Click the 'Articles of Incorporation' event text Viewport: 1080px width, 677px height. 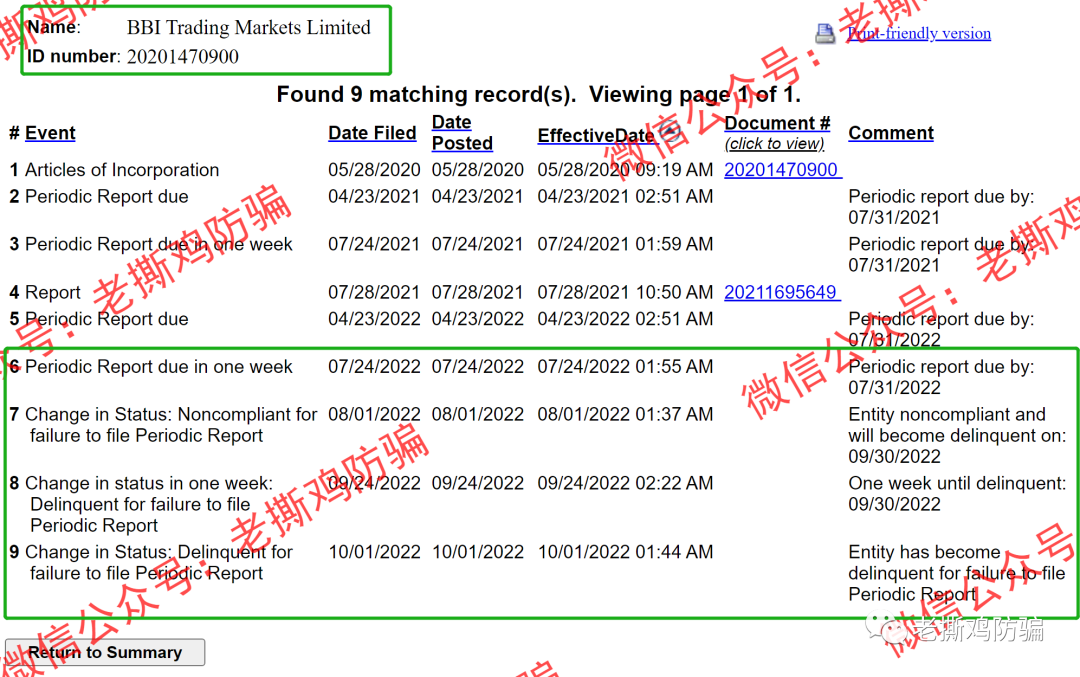click(x=122, y=169)
